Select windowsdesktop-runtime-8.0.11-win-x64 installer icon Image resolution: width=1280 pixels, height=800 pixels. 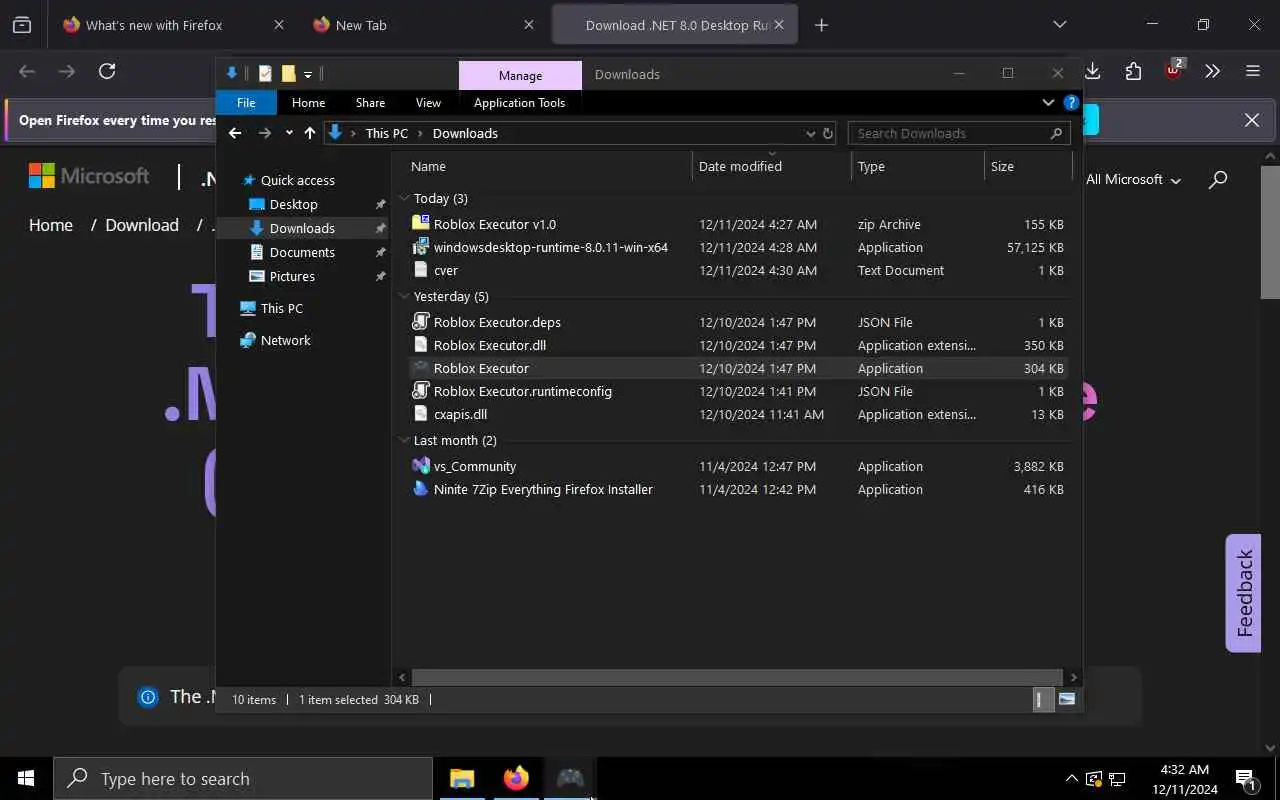pyautogui.click(x=421, y=247)
